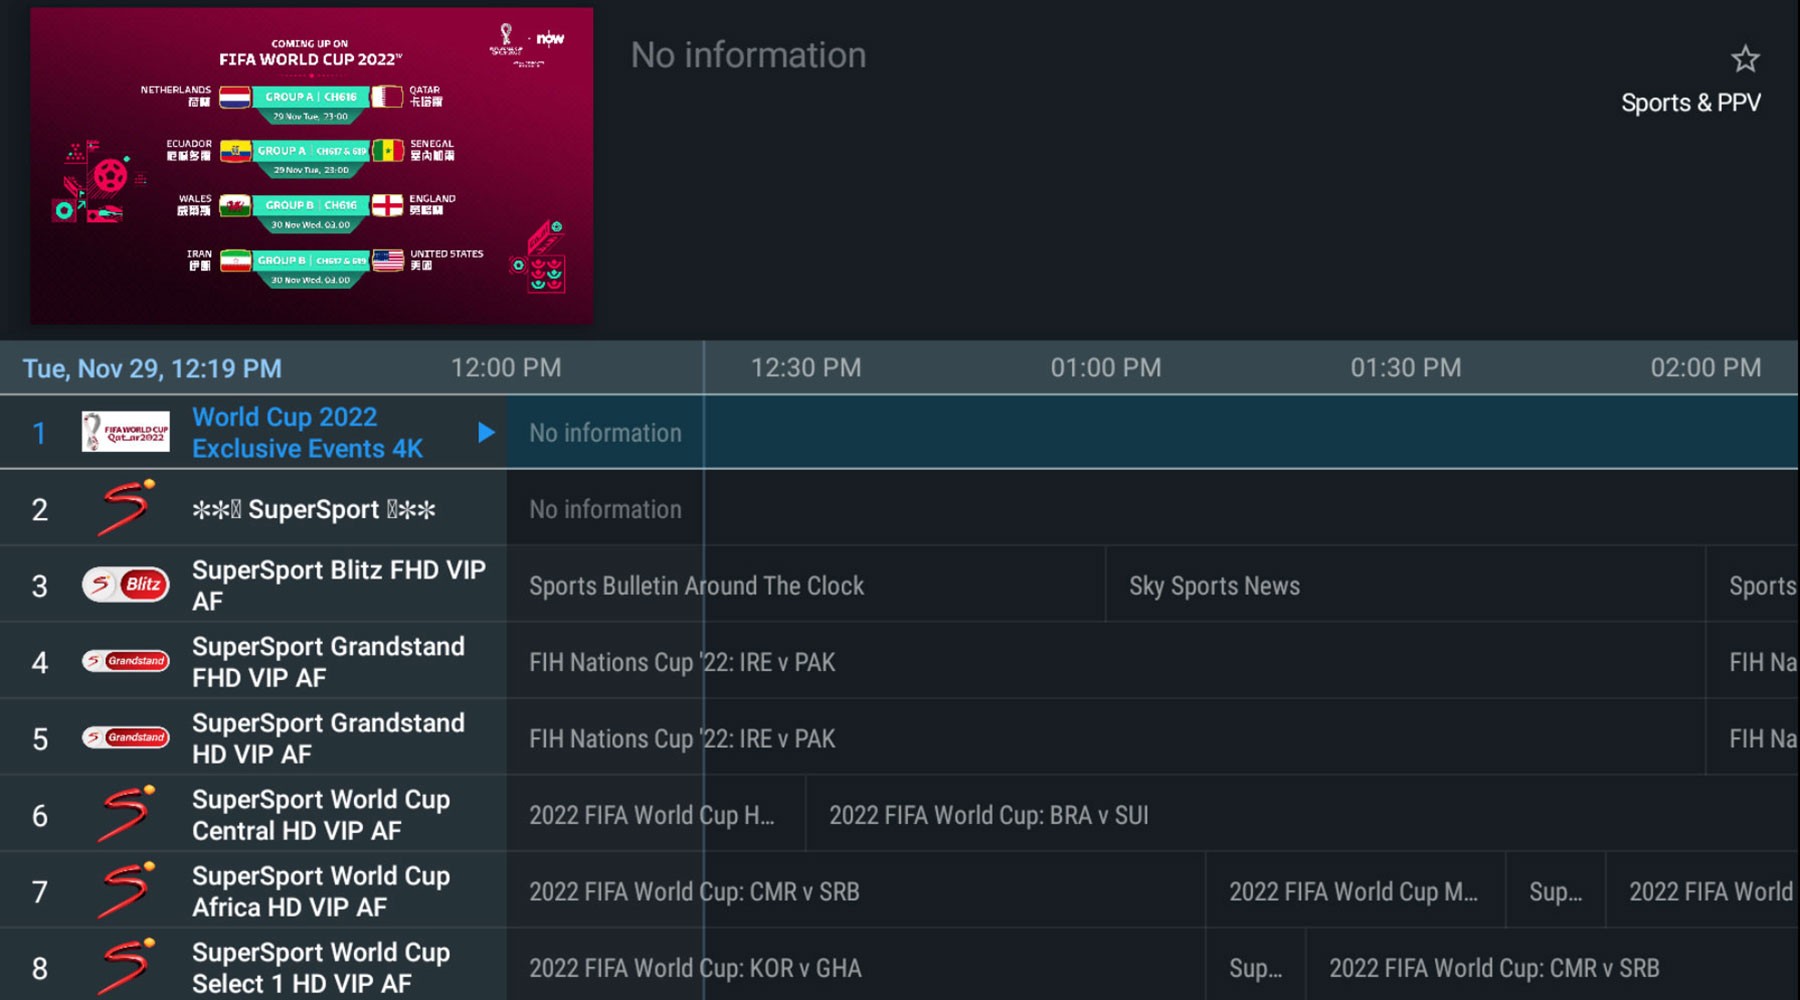Select the **SuperSport** channel name
Image resolution: width=1800 pixels, height=1000 pixels.
(314, 509)
